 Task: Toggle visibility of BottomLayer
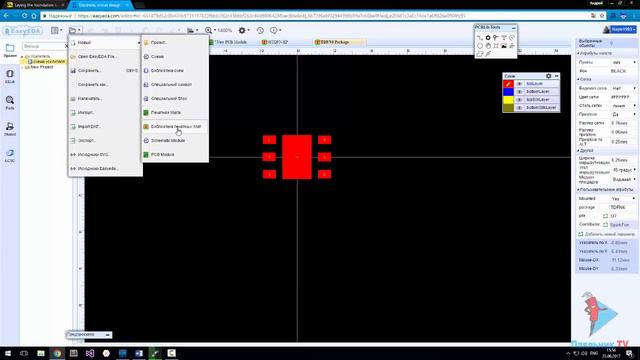519,91
